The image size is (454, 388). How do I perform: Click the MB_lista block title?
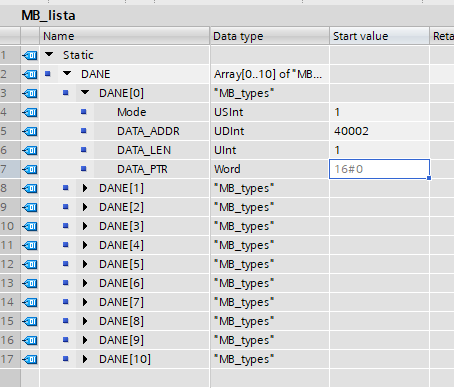48,15
